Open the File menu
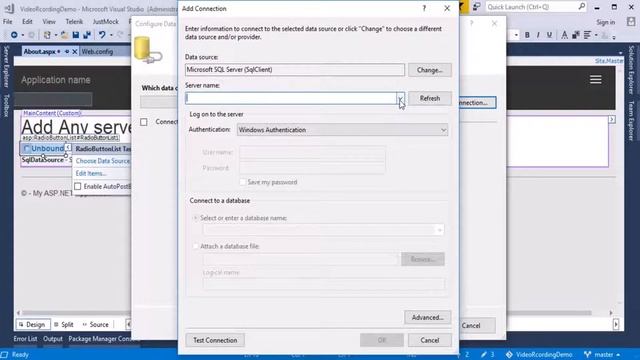This screenshot has width=640, height=360. (8, 22)
